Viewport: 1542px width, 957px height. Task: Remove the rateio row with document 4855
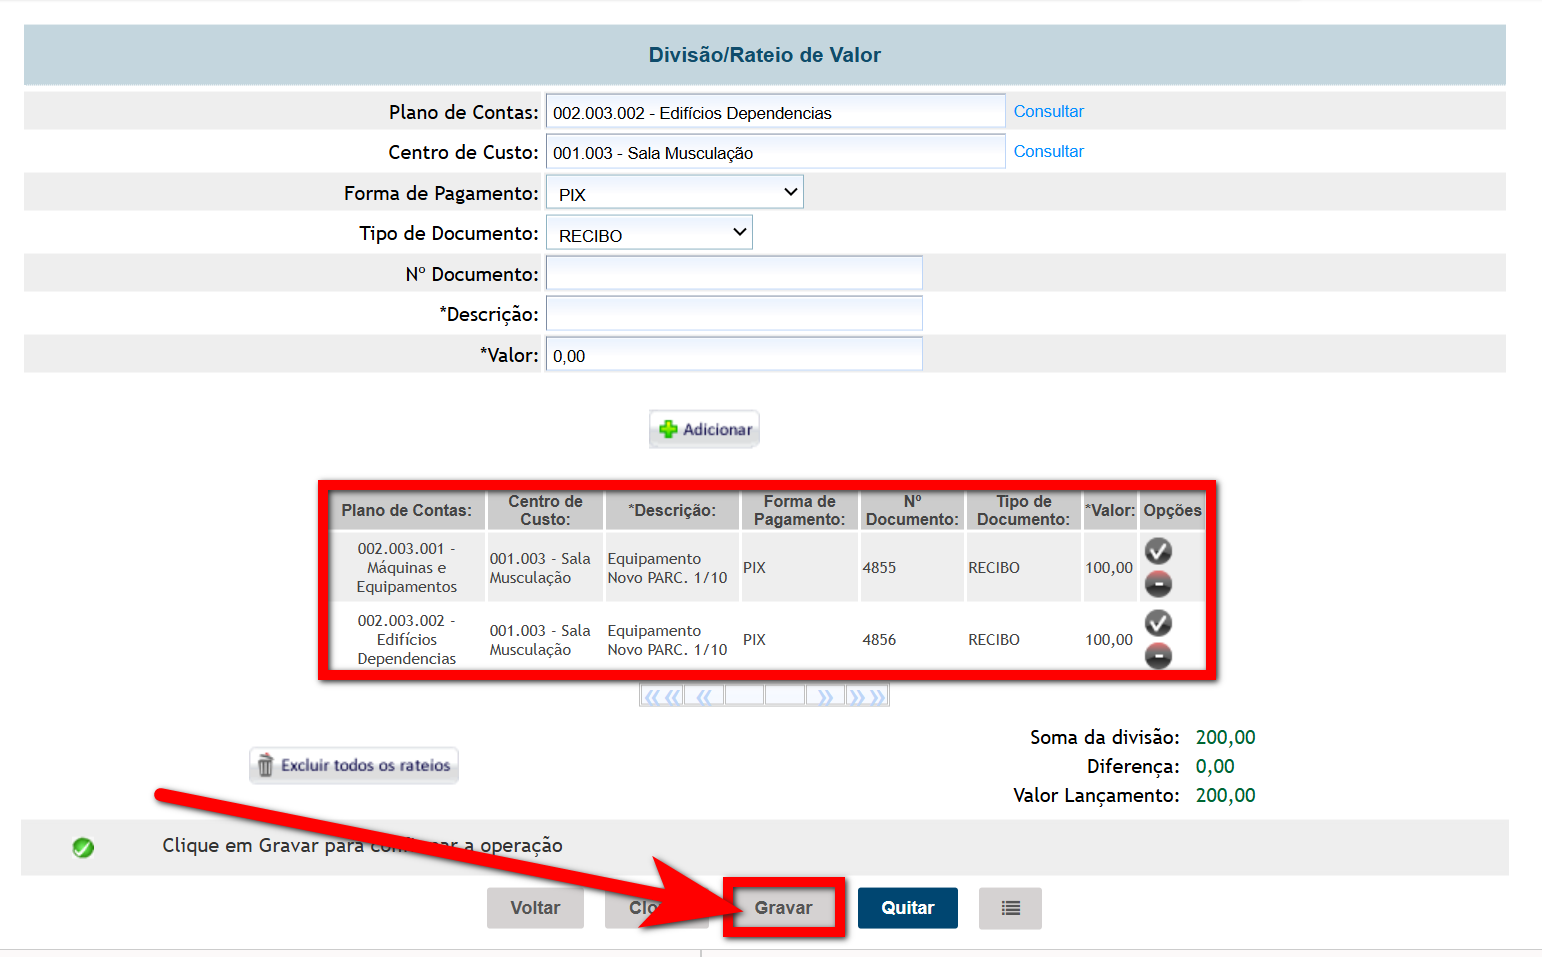(1158, 584)
